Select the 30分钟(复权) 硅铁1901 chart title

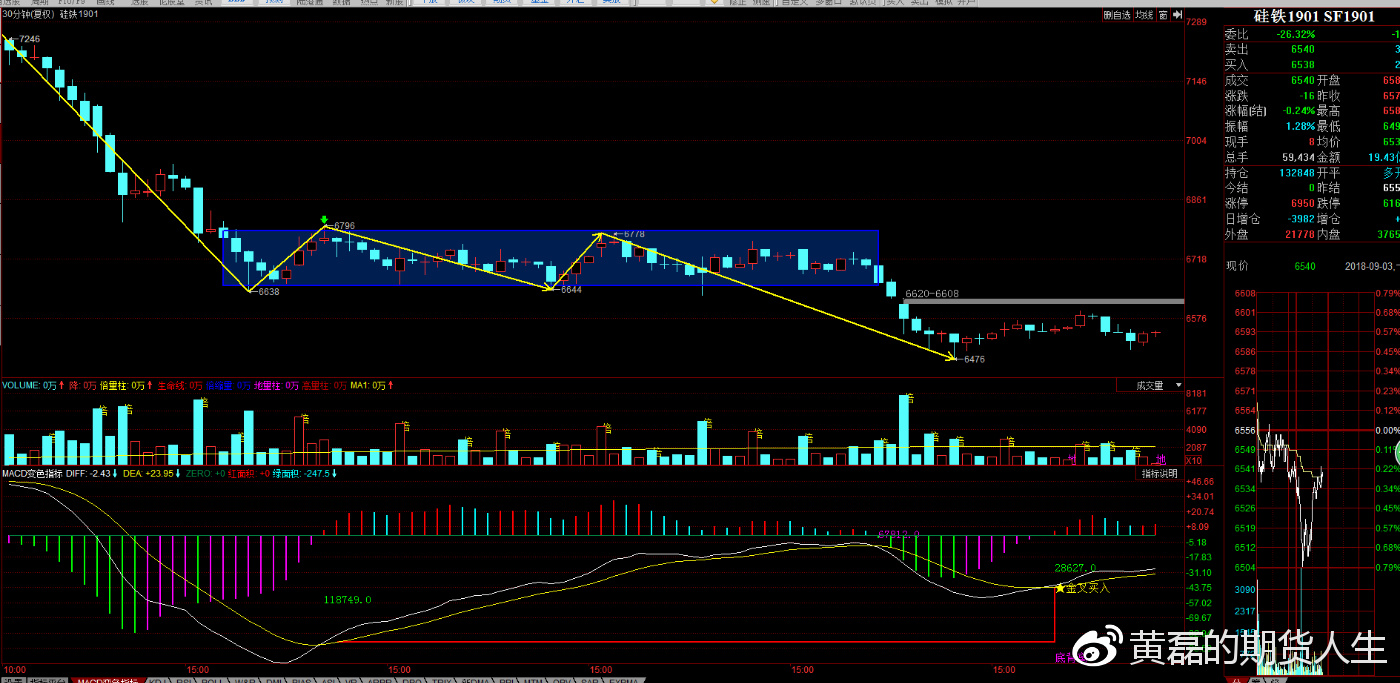pos(50,14)
